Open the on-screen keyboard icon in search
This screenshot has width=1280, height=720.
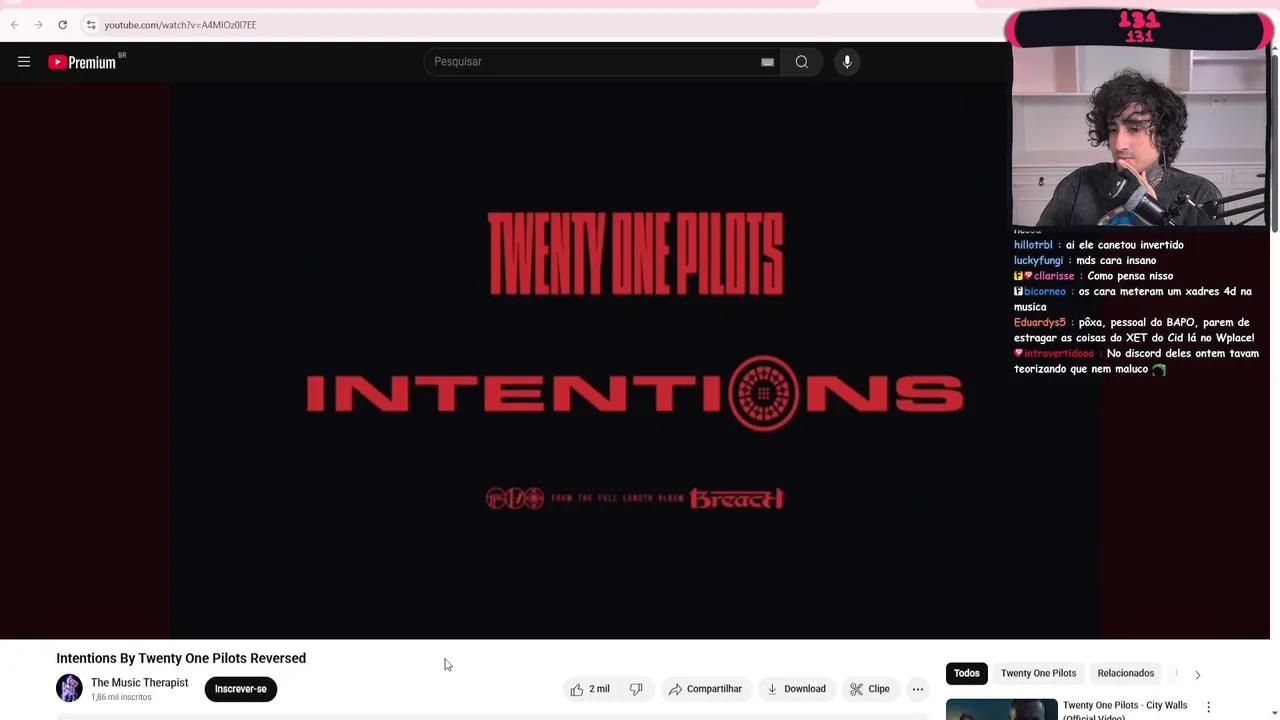767,62
